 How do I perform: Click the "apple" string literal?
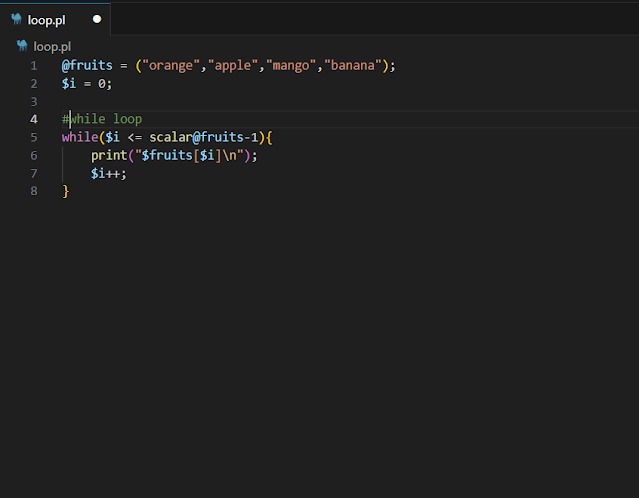point(233,66)
